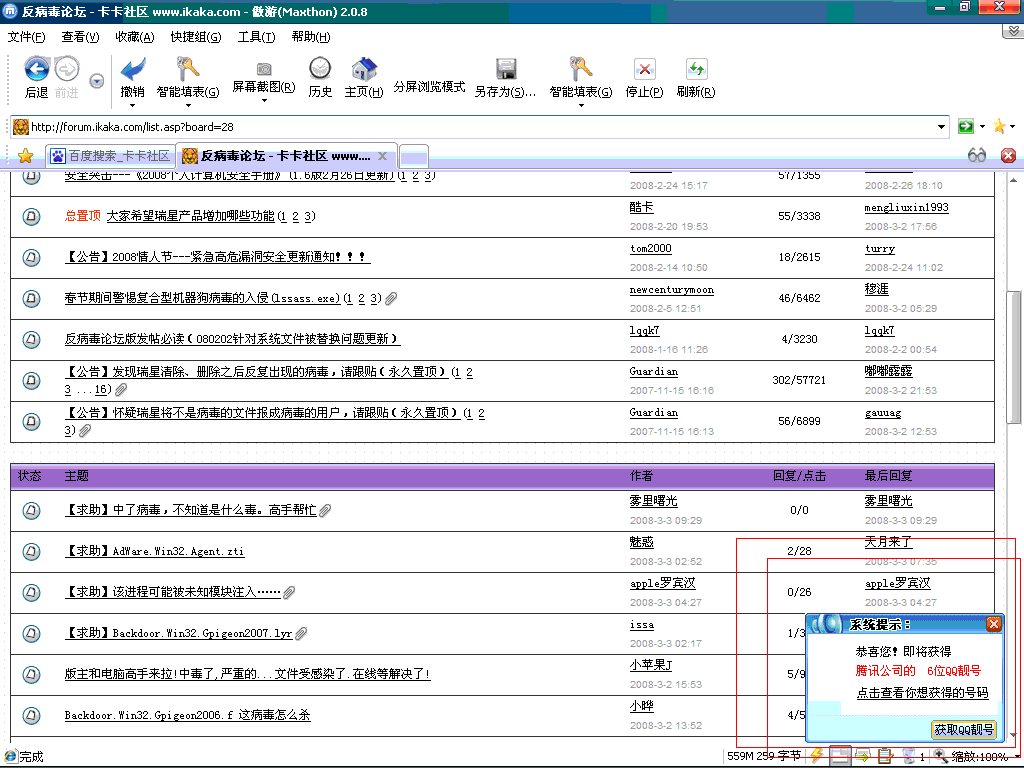Open the dropdown arrow next to Forward button
This screenshot has height=768, width=1024.
coord(96,81)
